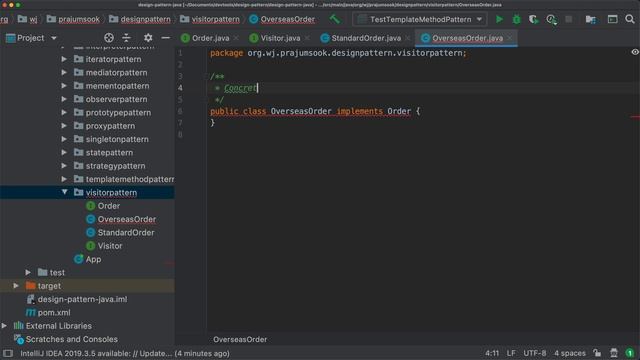Open the green notifications indicator

pyautogui.click(x=630, y=353)
